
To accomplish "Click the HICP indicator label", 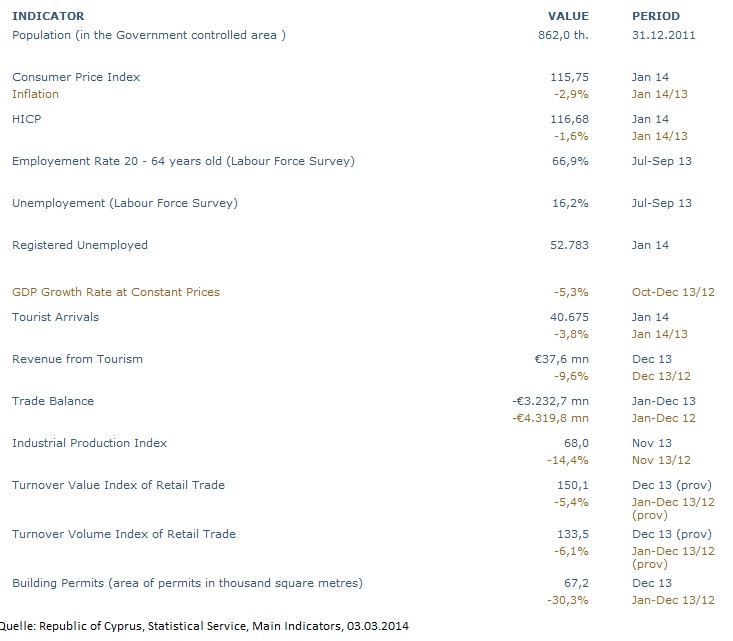I will coord(26,119).
